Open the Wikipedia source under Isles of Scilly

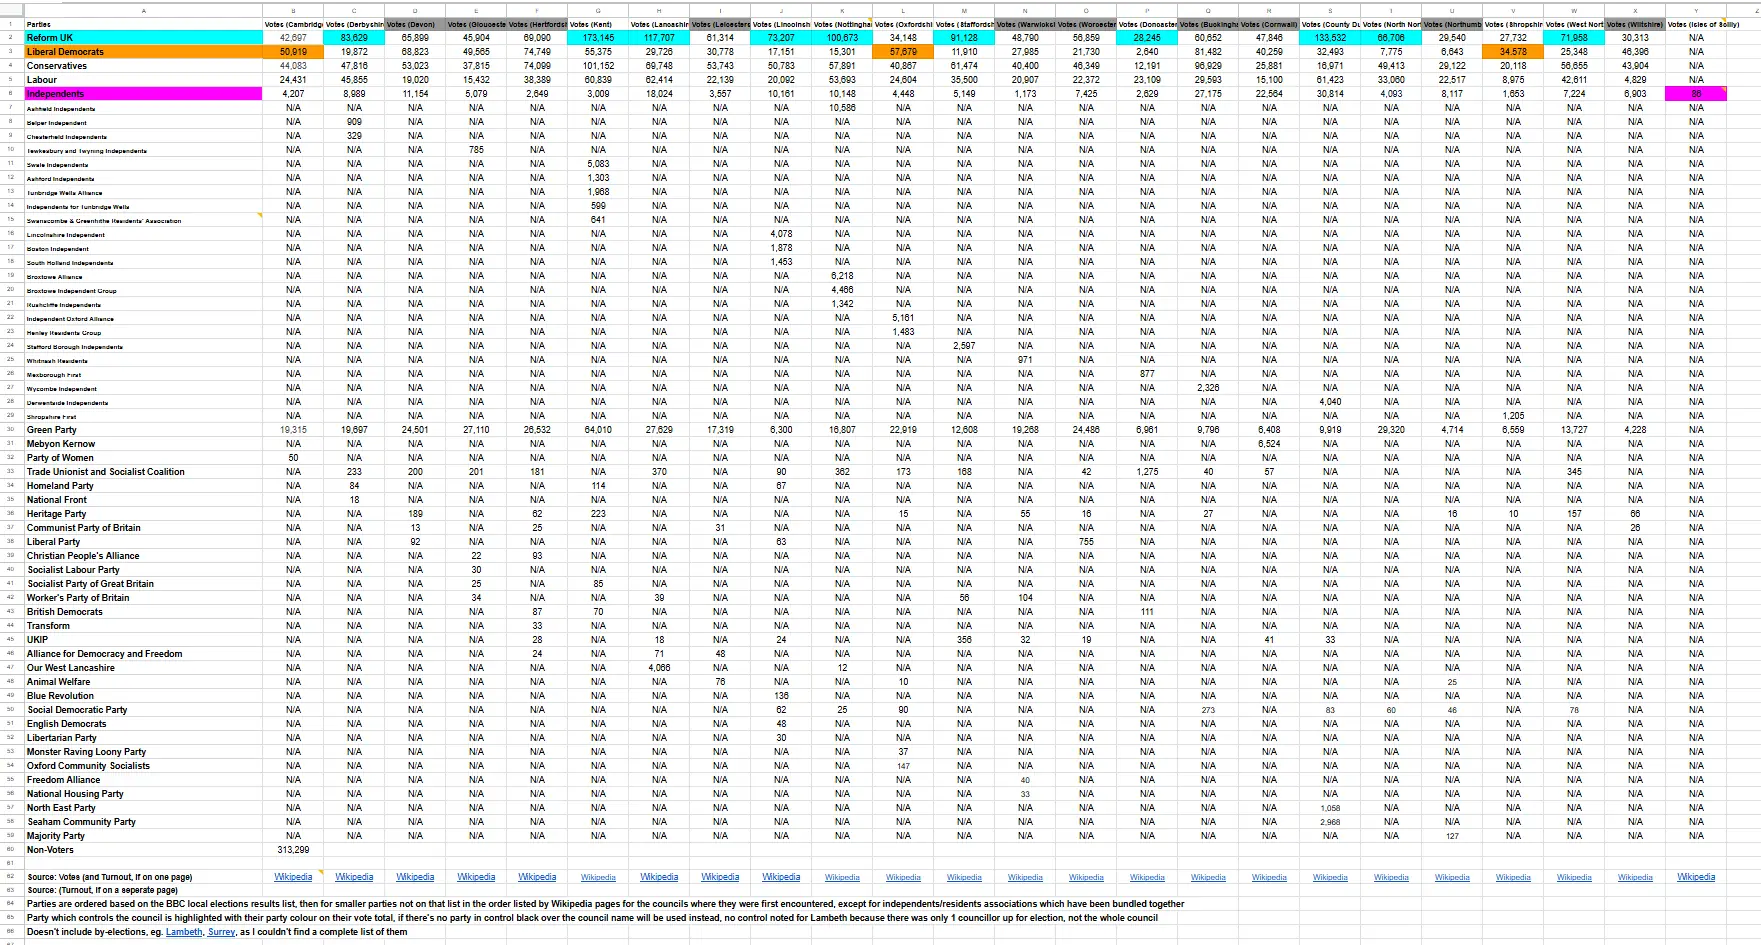click(1695, 877)
